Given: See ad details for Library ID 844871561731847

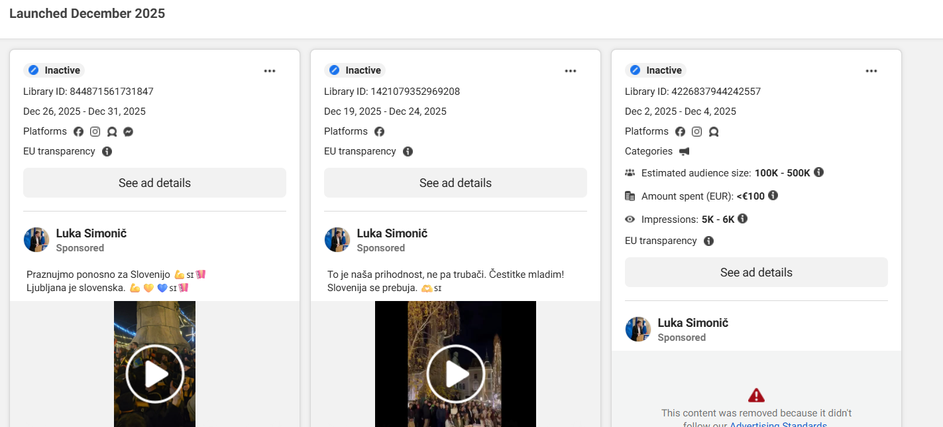Looking at the screenshot, I should (x=154, y=183).
